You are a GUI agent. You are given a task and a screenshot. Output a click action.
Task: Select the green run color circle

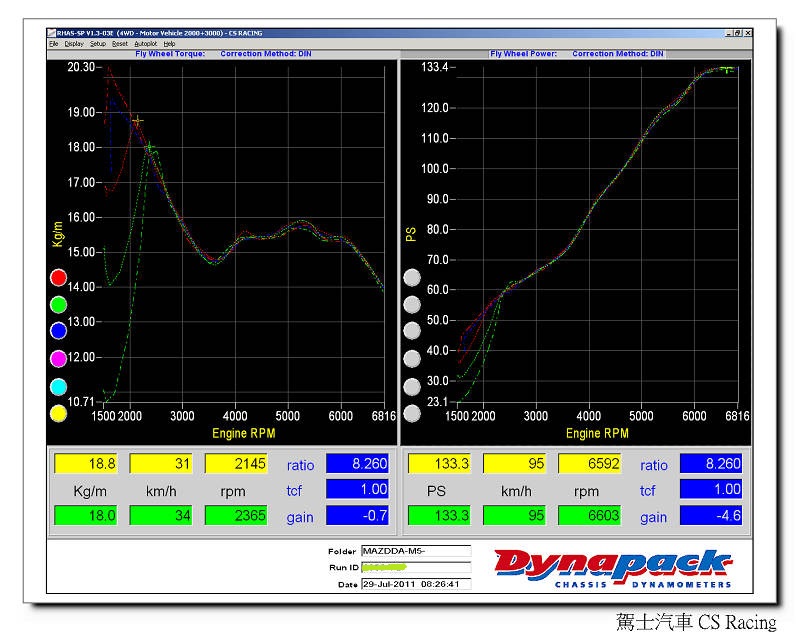(58, 304)
